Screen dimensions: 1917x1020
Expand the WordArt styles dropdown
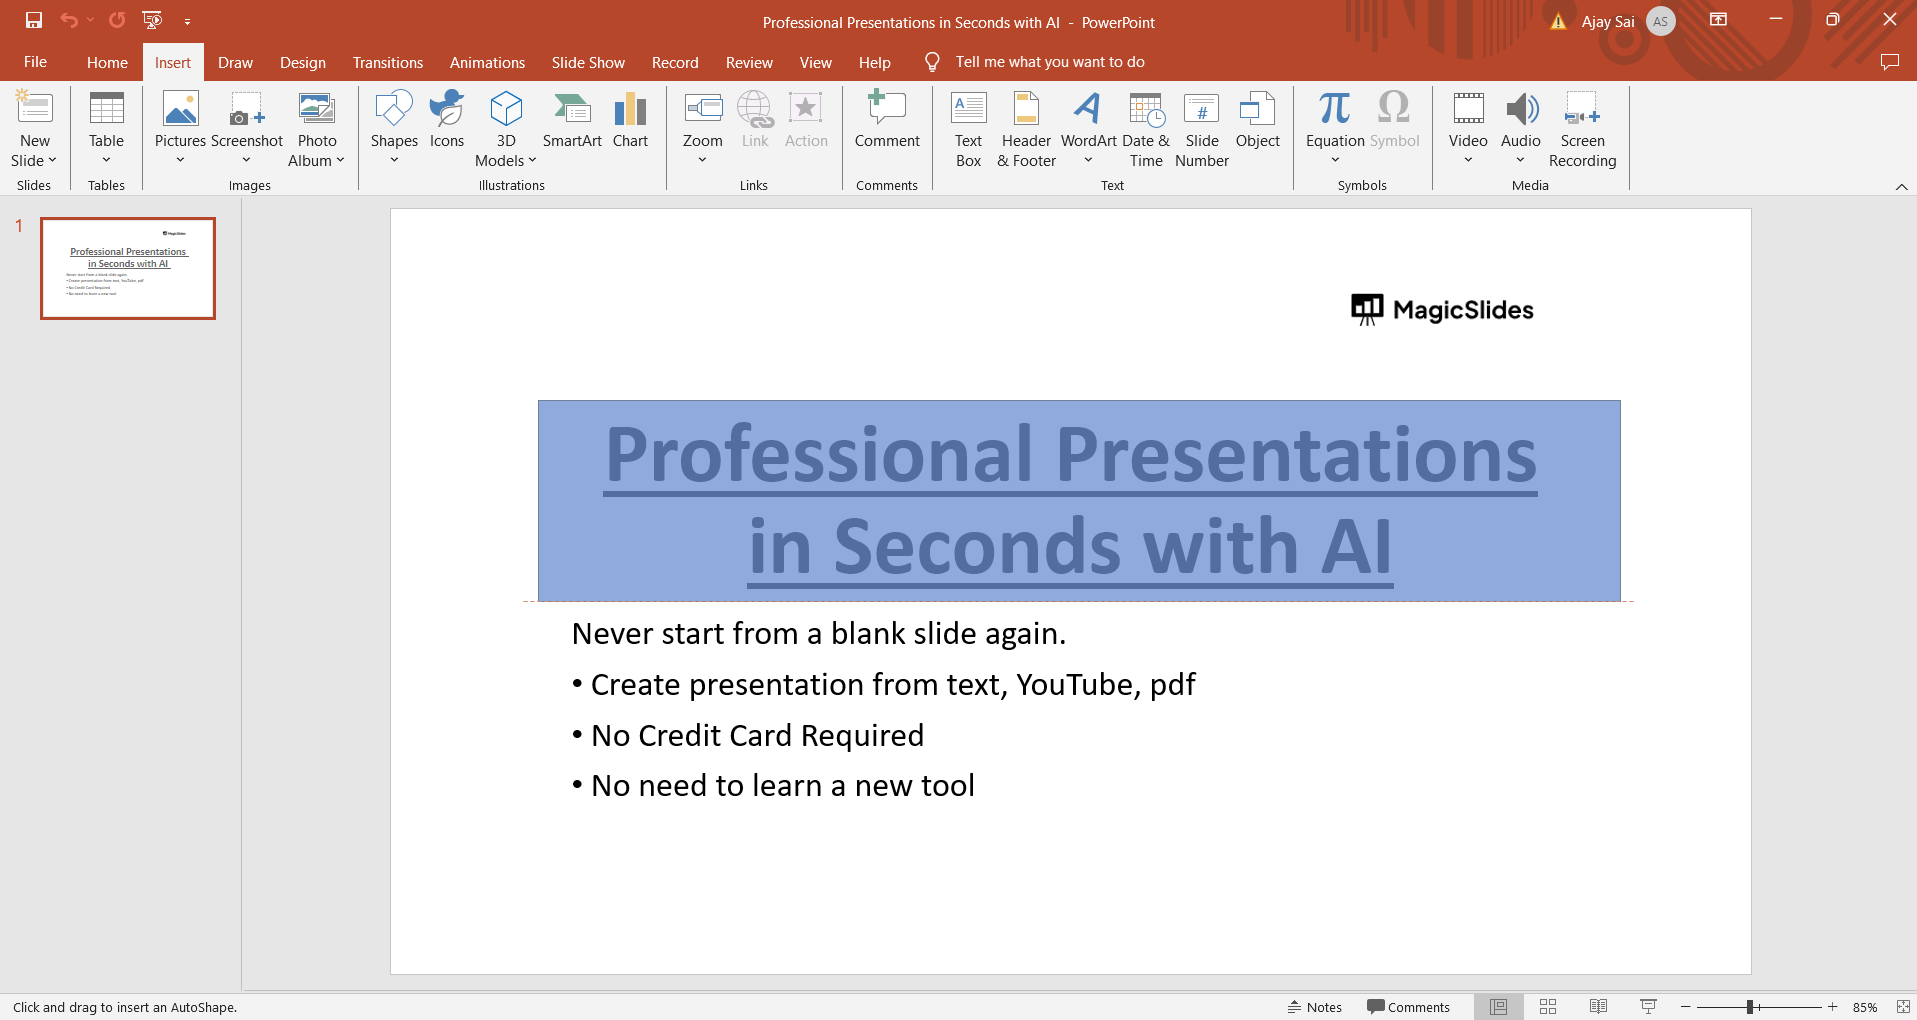click(x=1088, y=159)
